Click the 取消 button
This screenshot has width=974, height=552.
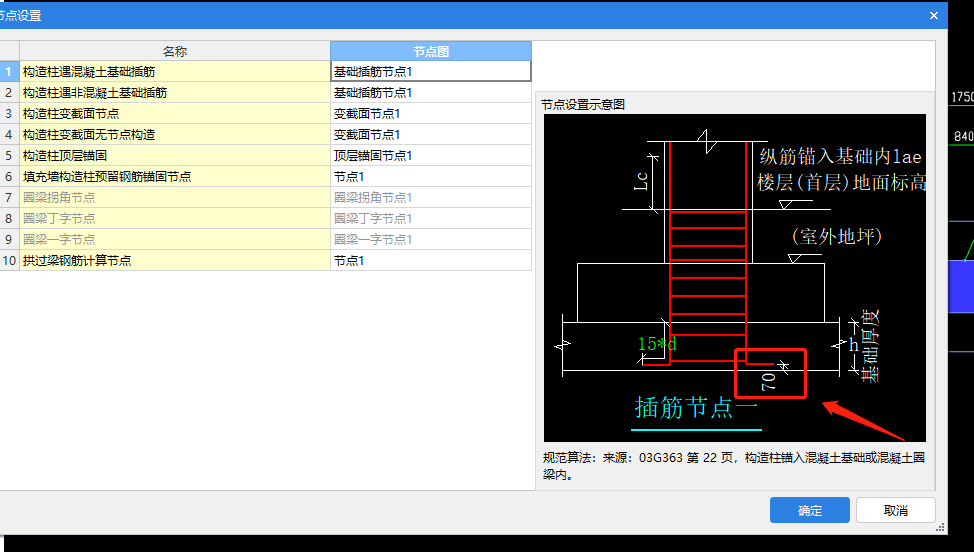(x=895, y=510)
